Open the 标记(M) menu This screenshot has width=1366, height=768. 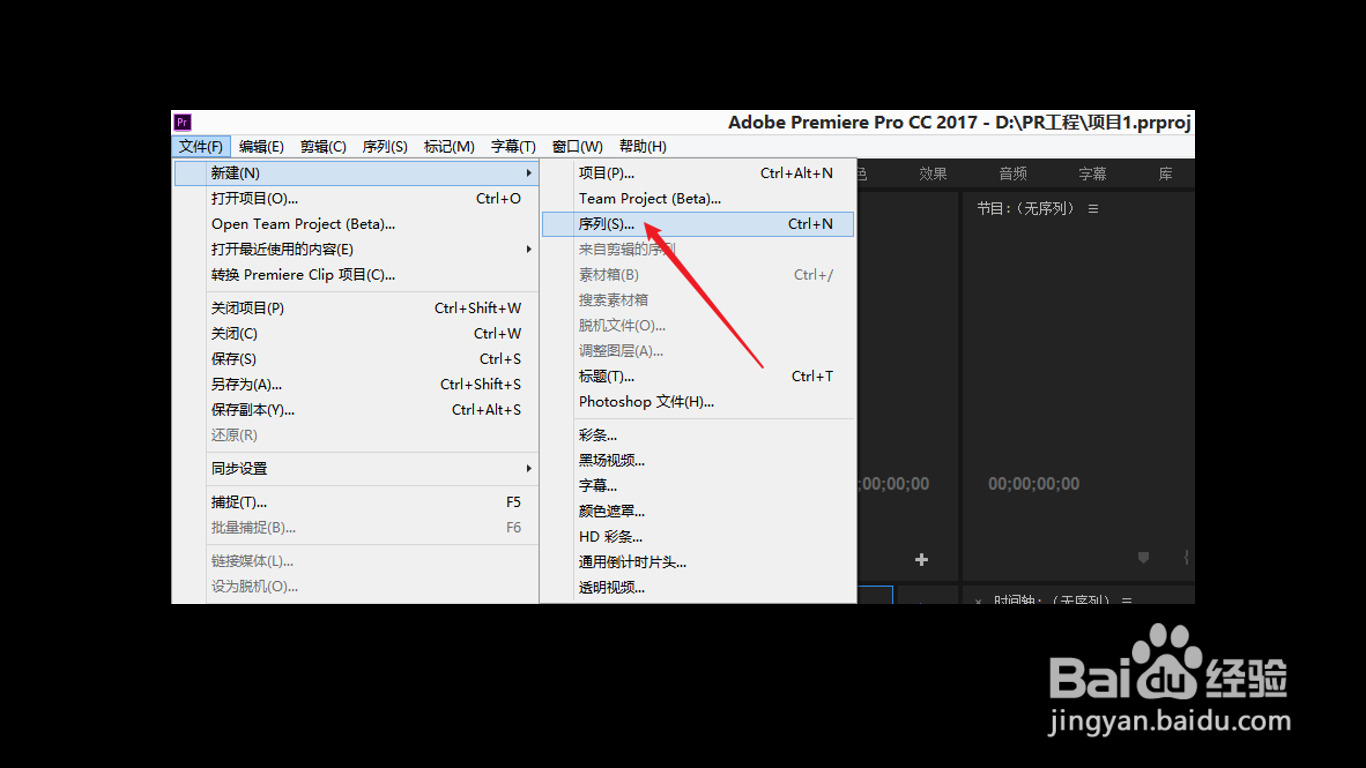(449, 147)
